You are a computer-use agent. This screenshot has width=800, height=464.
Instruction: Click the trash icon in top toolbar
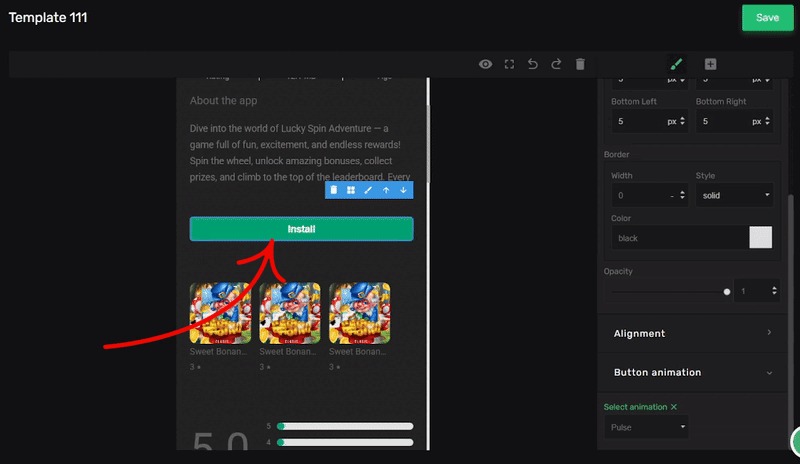point(580,64)
